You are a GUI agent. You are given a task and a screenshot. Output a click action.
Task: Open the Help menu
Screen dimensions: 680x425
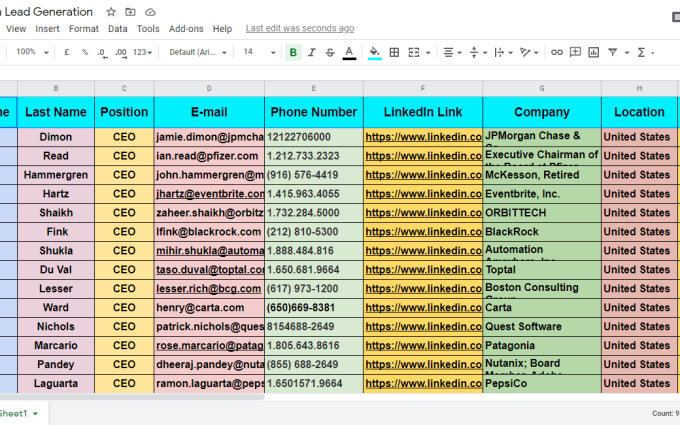tap(222, 29)
